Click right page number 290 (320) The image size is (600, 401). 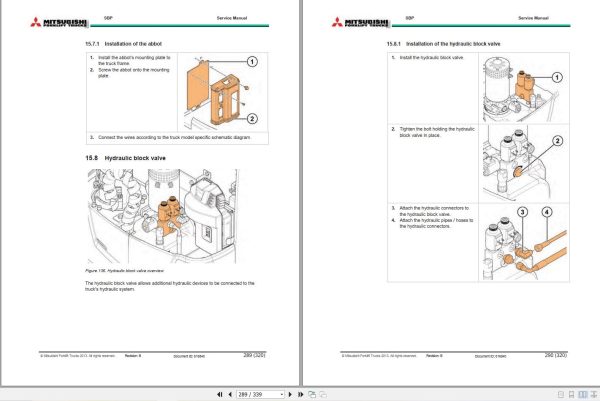click(556, 355)
